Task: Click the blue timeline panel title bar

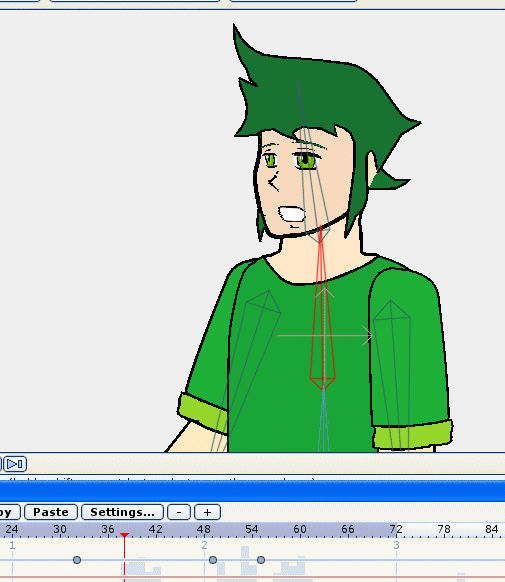Action: [x=252, y=491]
